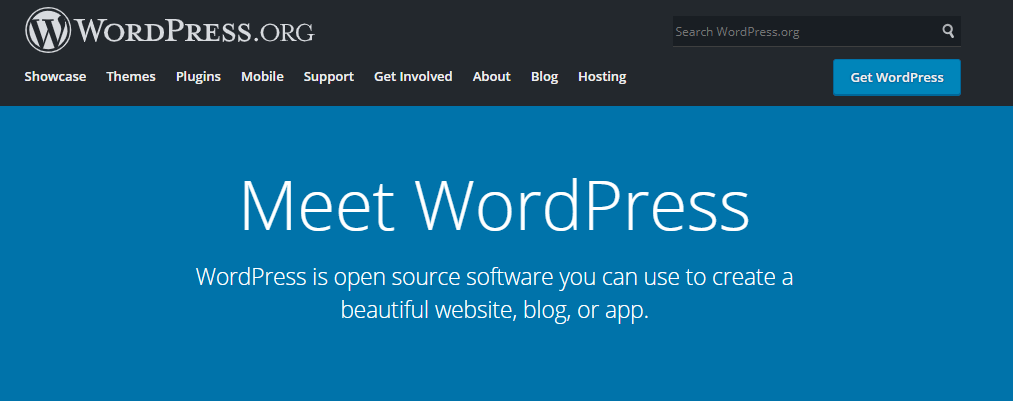Click the WordPress.org logo
The width and height of the screenshot is (1013, 405).
[170, 30]
